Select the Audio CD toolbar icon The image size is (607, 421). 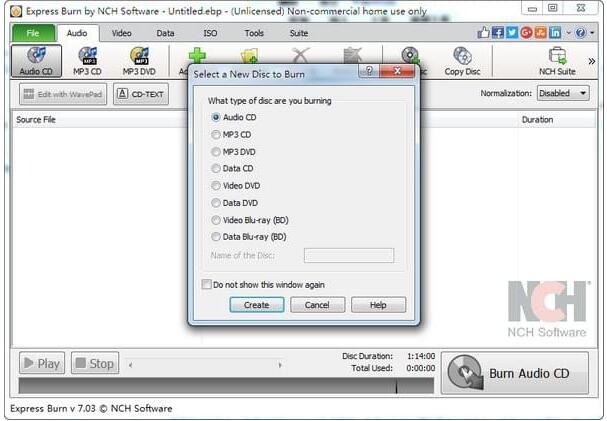click(36, 61)
